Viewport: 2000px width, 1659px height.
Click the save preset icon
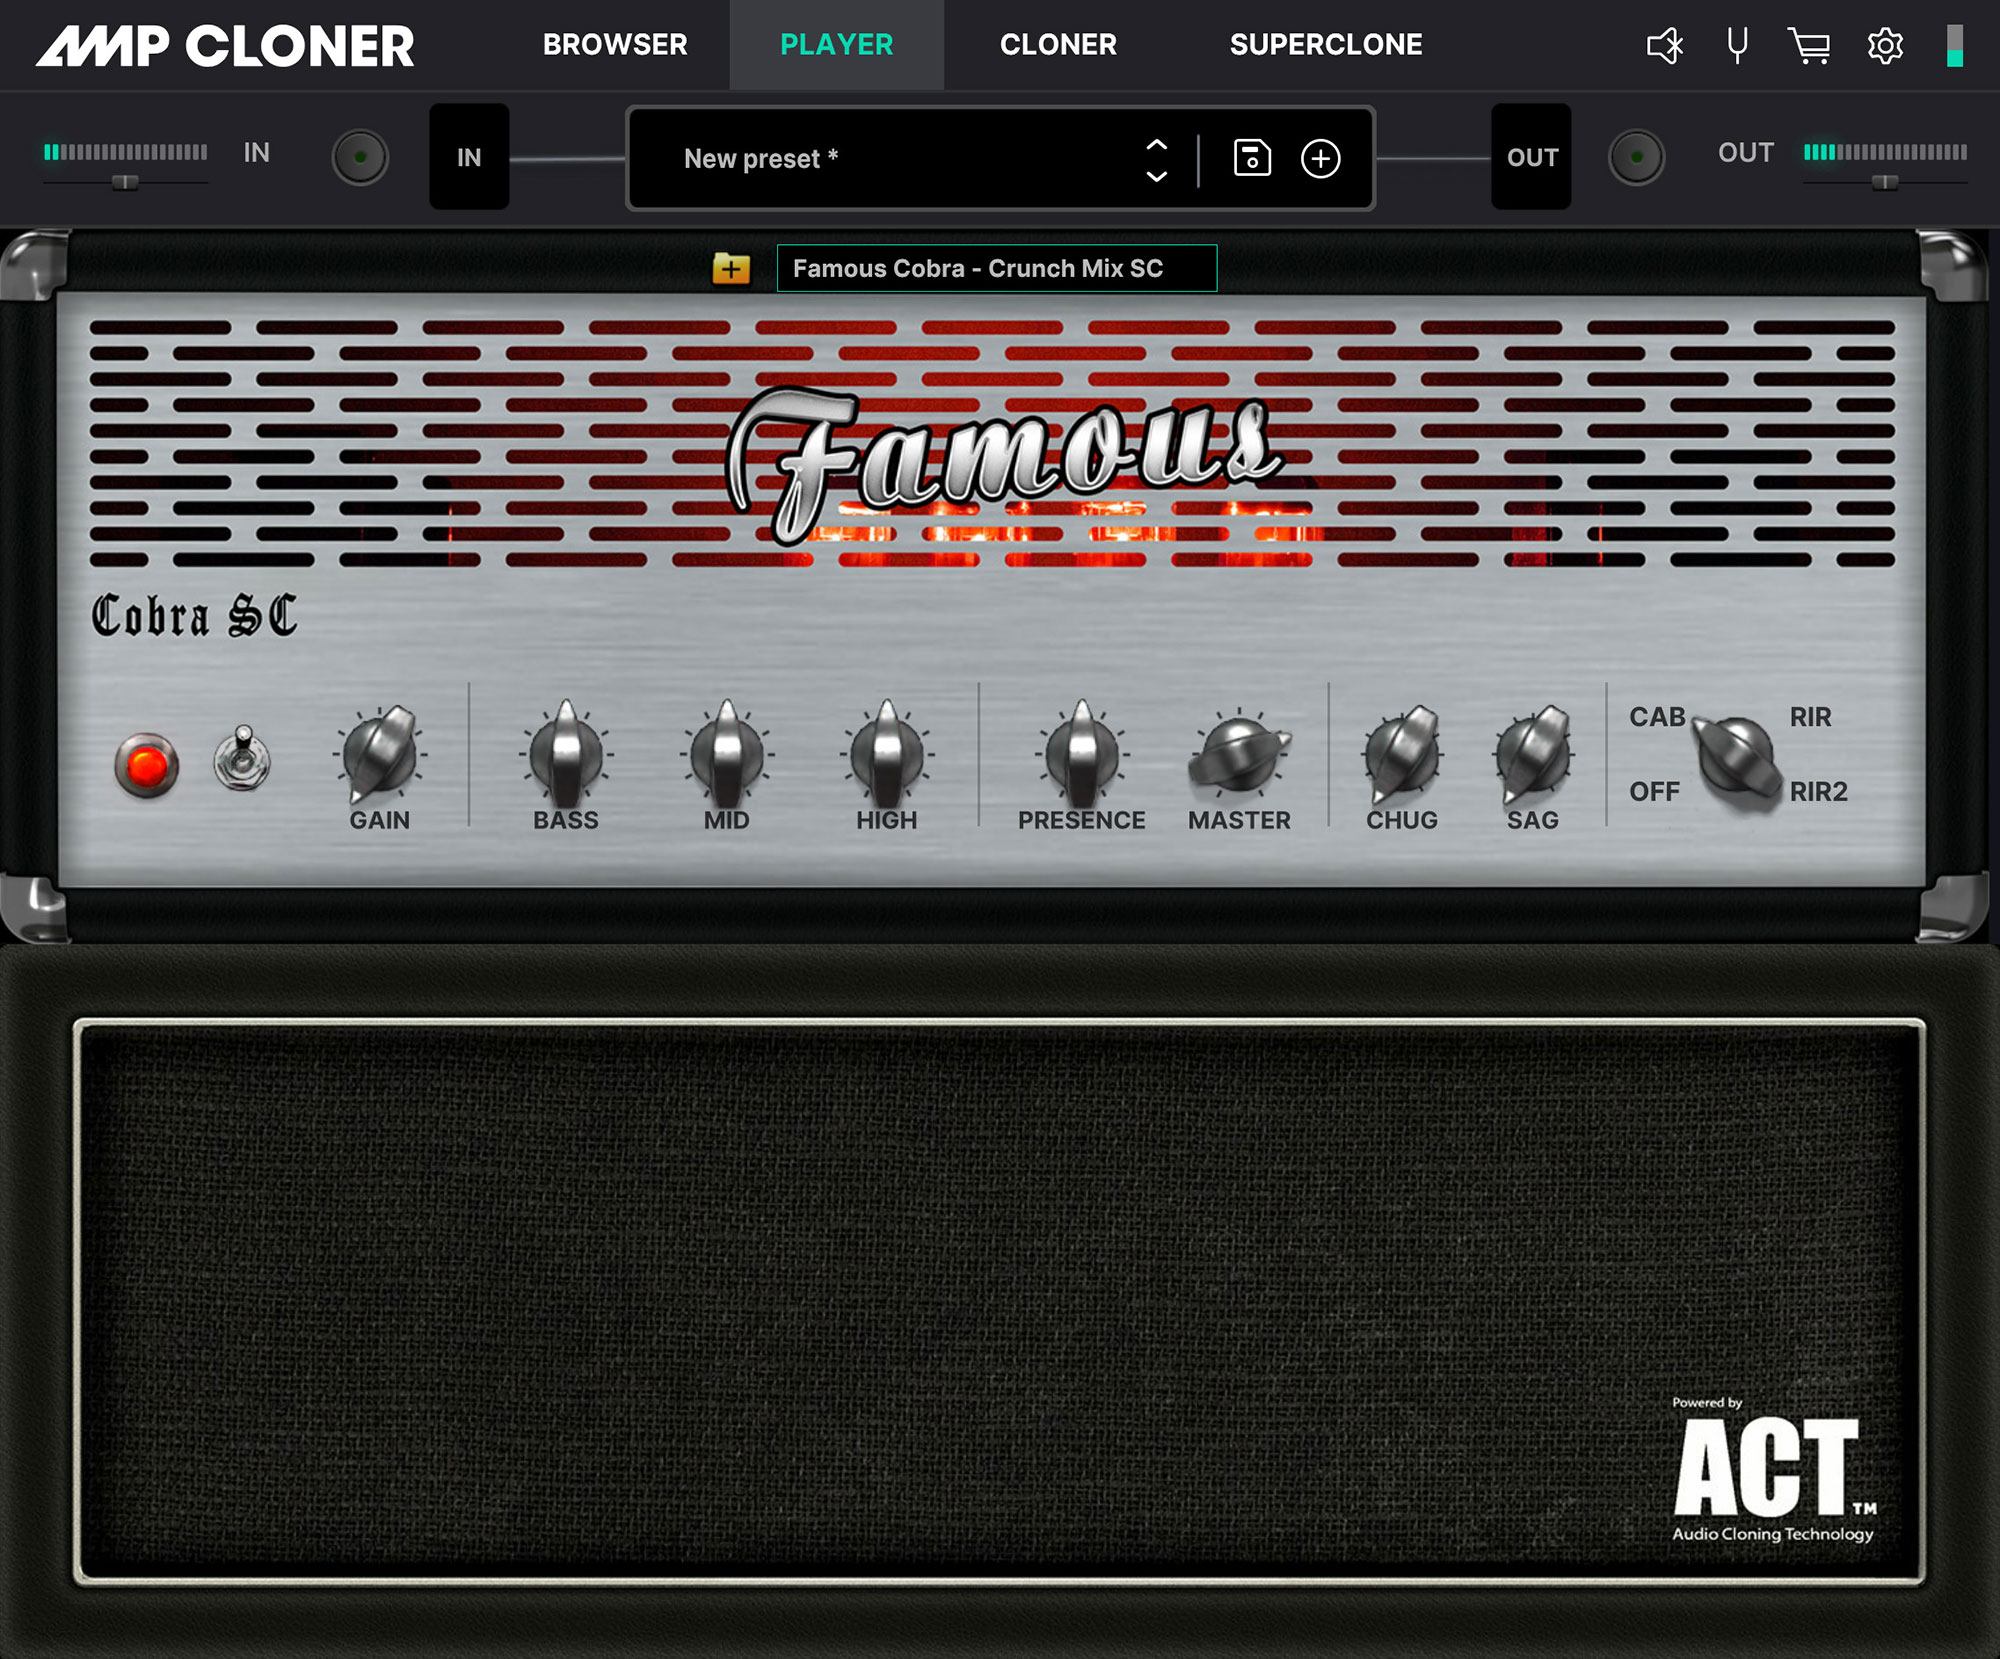pos(1251,156)
